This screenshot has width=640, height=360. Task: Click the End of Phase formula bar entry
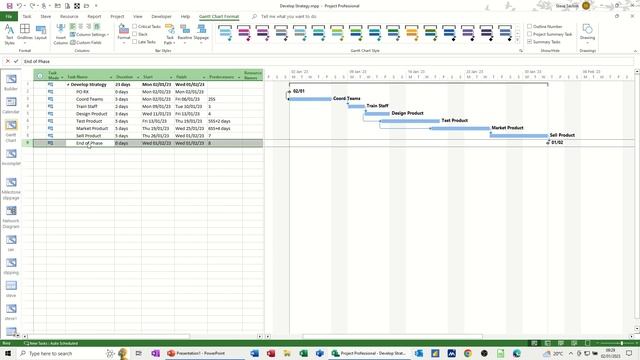(37, 61)
